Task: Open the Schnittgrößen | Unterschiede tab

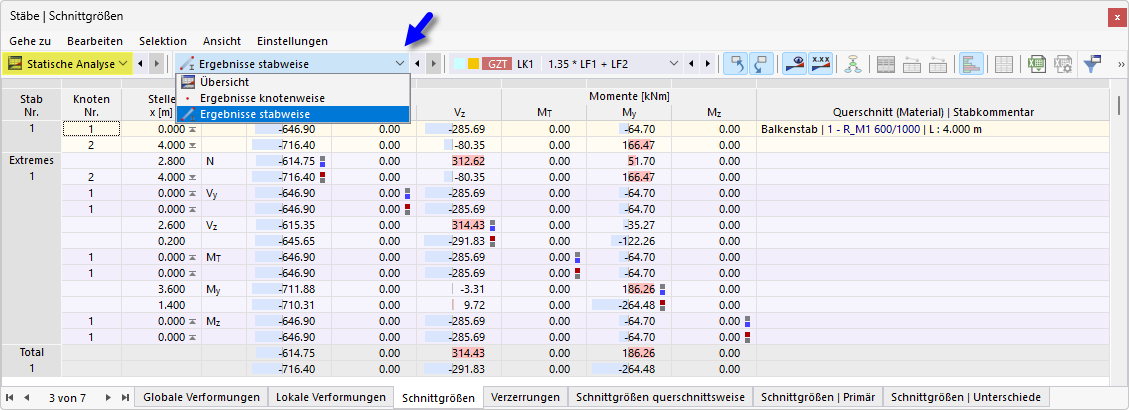Action: [x=967, y=397]
